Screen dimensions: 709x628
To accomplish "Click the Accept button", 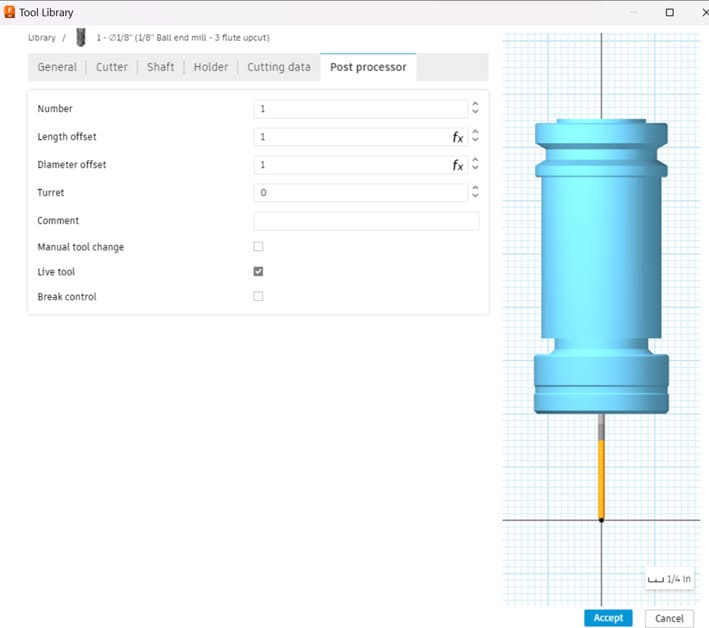I will click(x=608, y=618).
